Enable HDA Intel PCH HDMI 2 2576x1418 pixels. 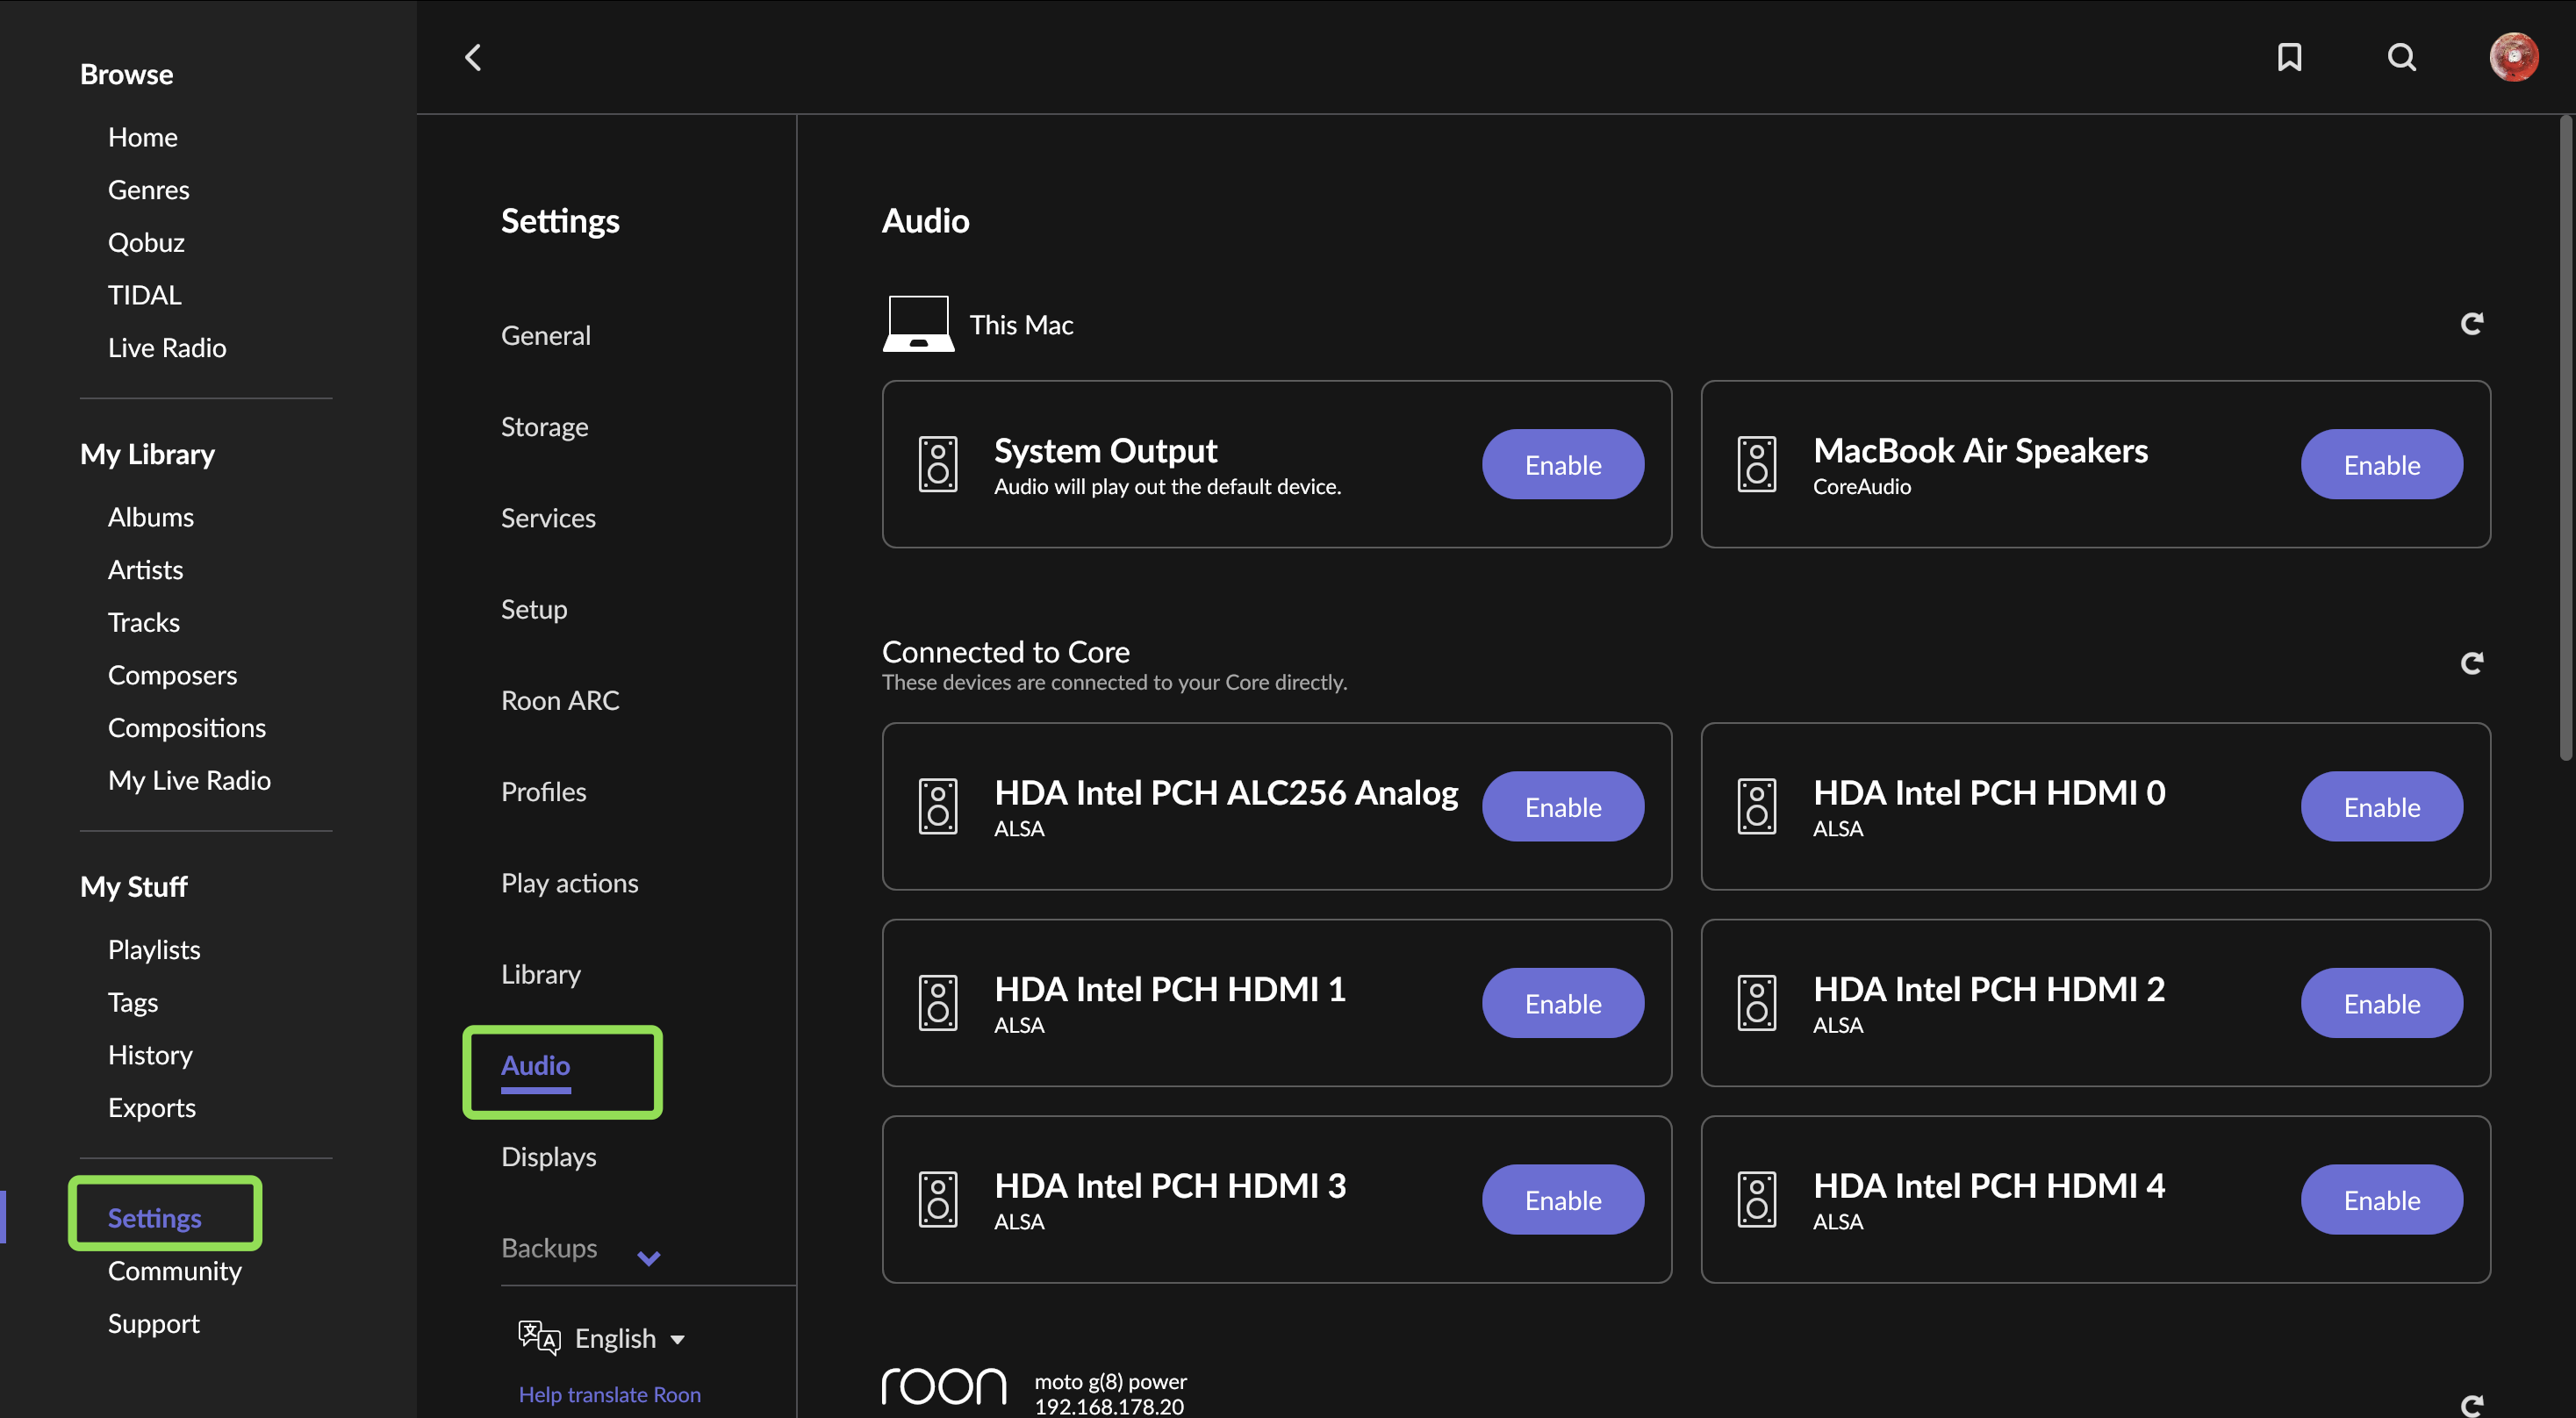[x=2381, y=1003]
